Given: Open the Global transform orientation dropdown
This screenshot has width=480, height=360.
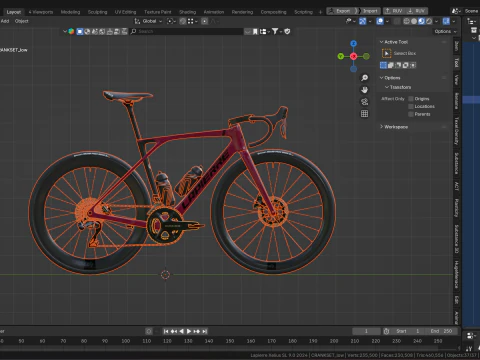Looking at the screenshot, I should coord(148,21).
